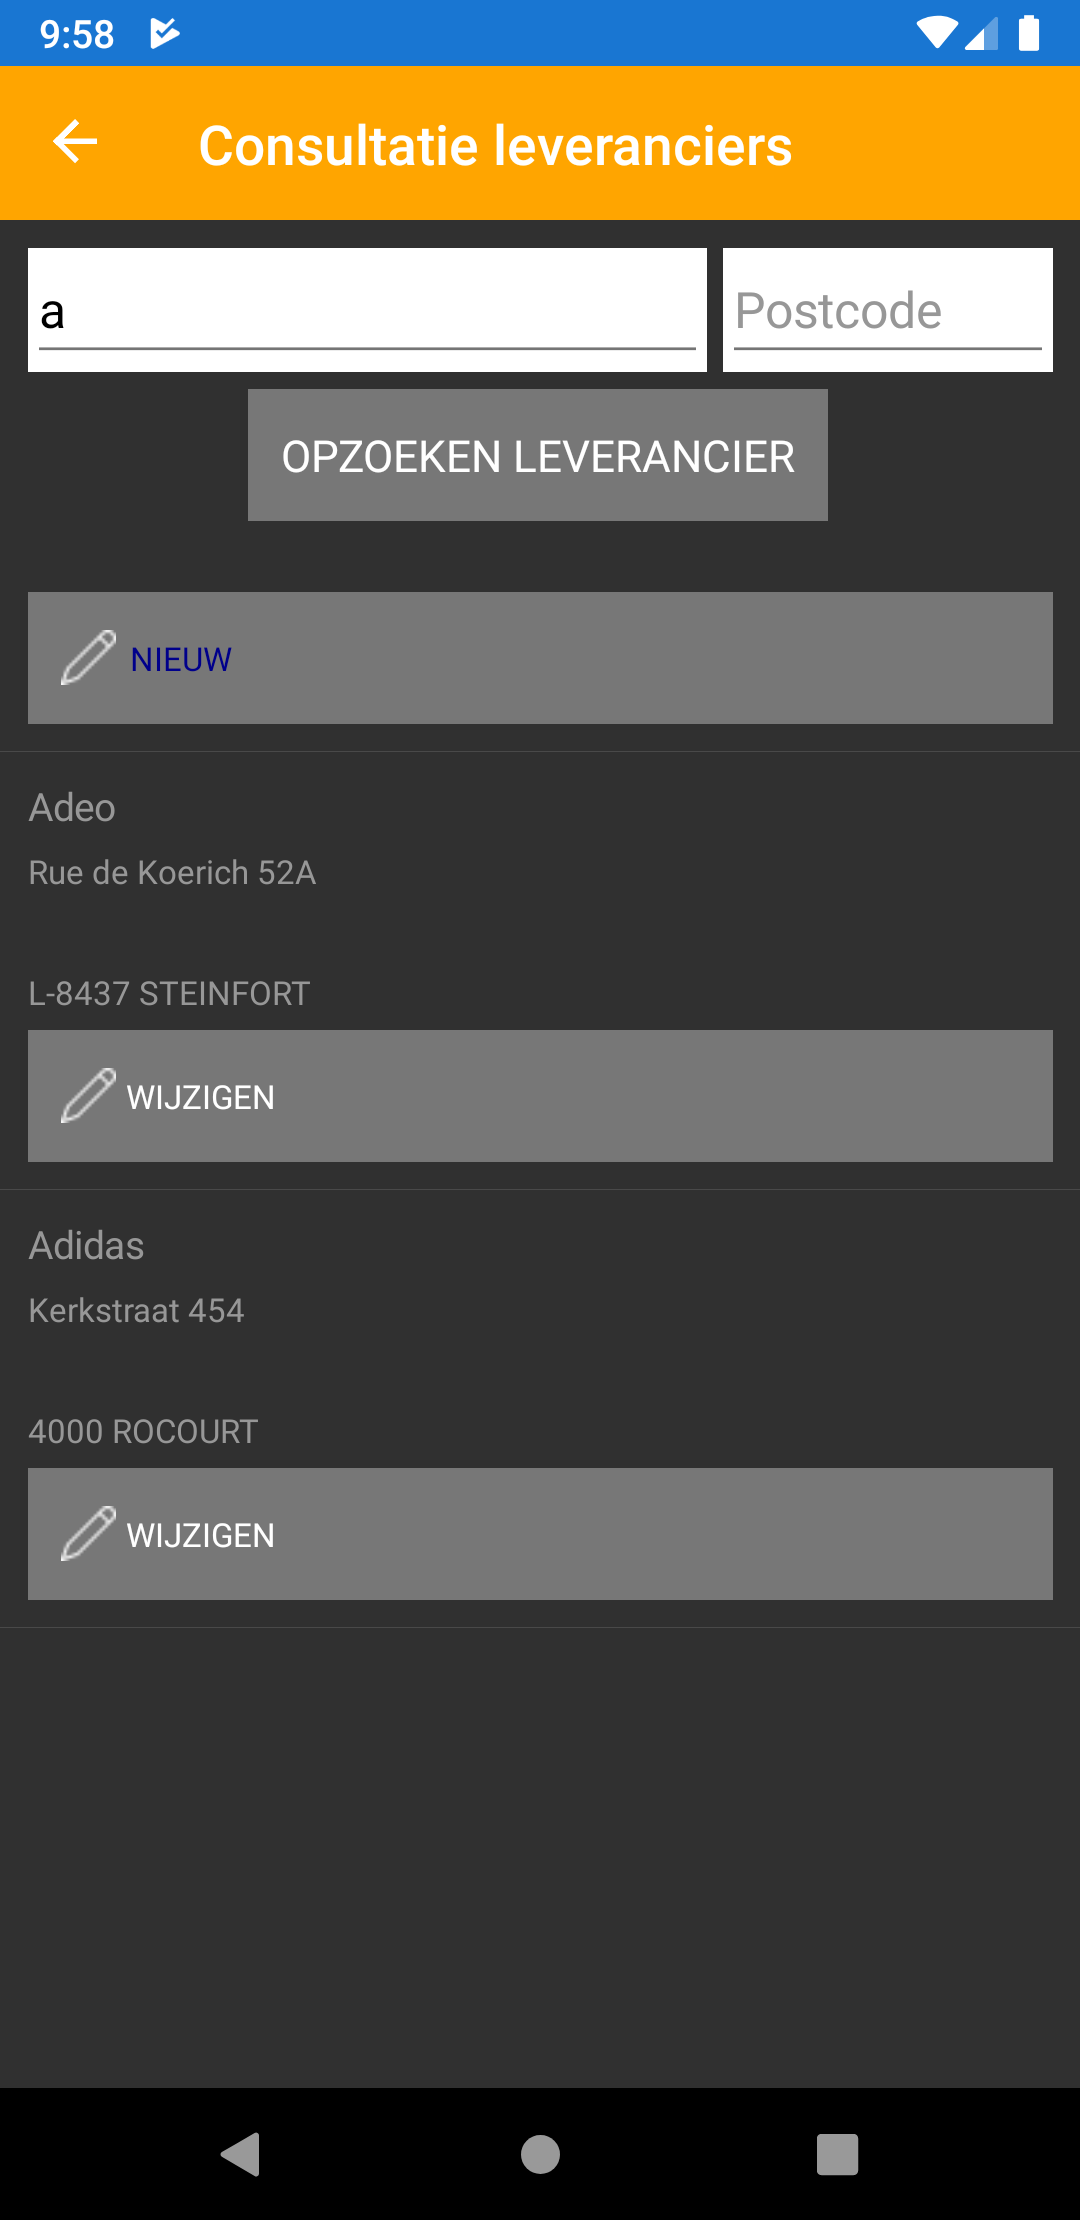Create new supplier with NIEUW button
The height and width of the screenshot is (2220, 1080).
coord(540,658)
